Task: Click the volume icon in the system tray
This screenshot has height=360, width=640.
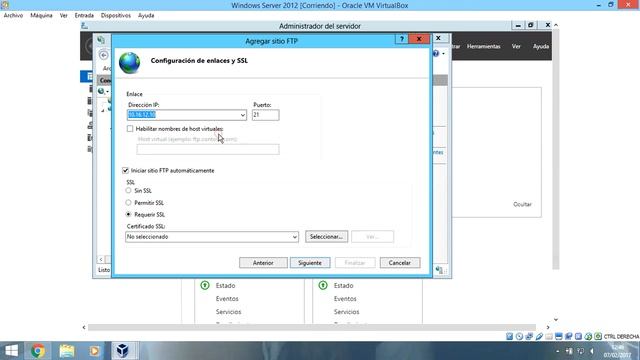Action: click(591, 351)
